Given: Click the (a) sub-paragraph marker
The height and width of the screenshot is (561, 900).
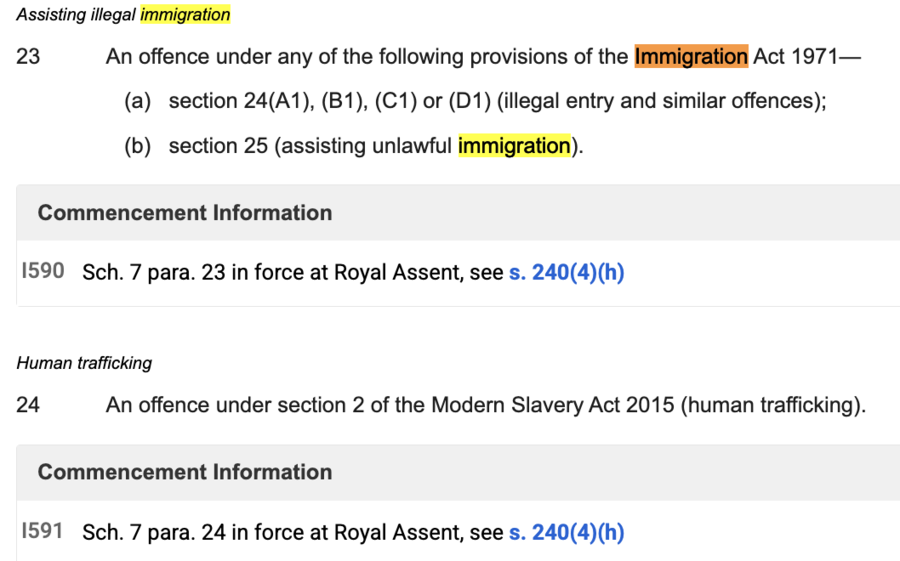Looking at the screenshot, I should 137,101.
